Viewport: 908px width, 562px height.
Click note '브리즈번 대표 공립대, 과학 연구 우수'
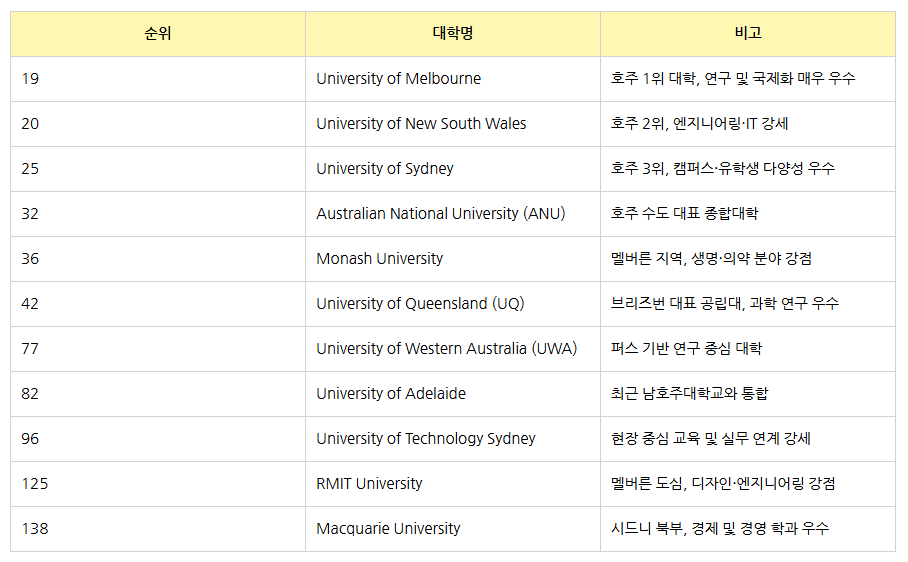pos(724,303)
